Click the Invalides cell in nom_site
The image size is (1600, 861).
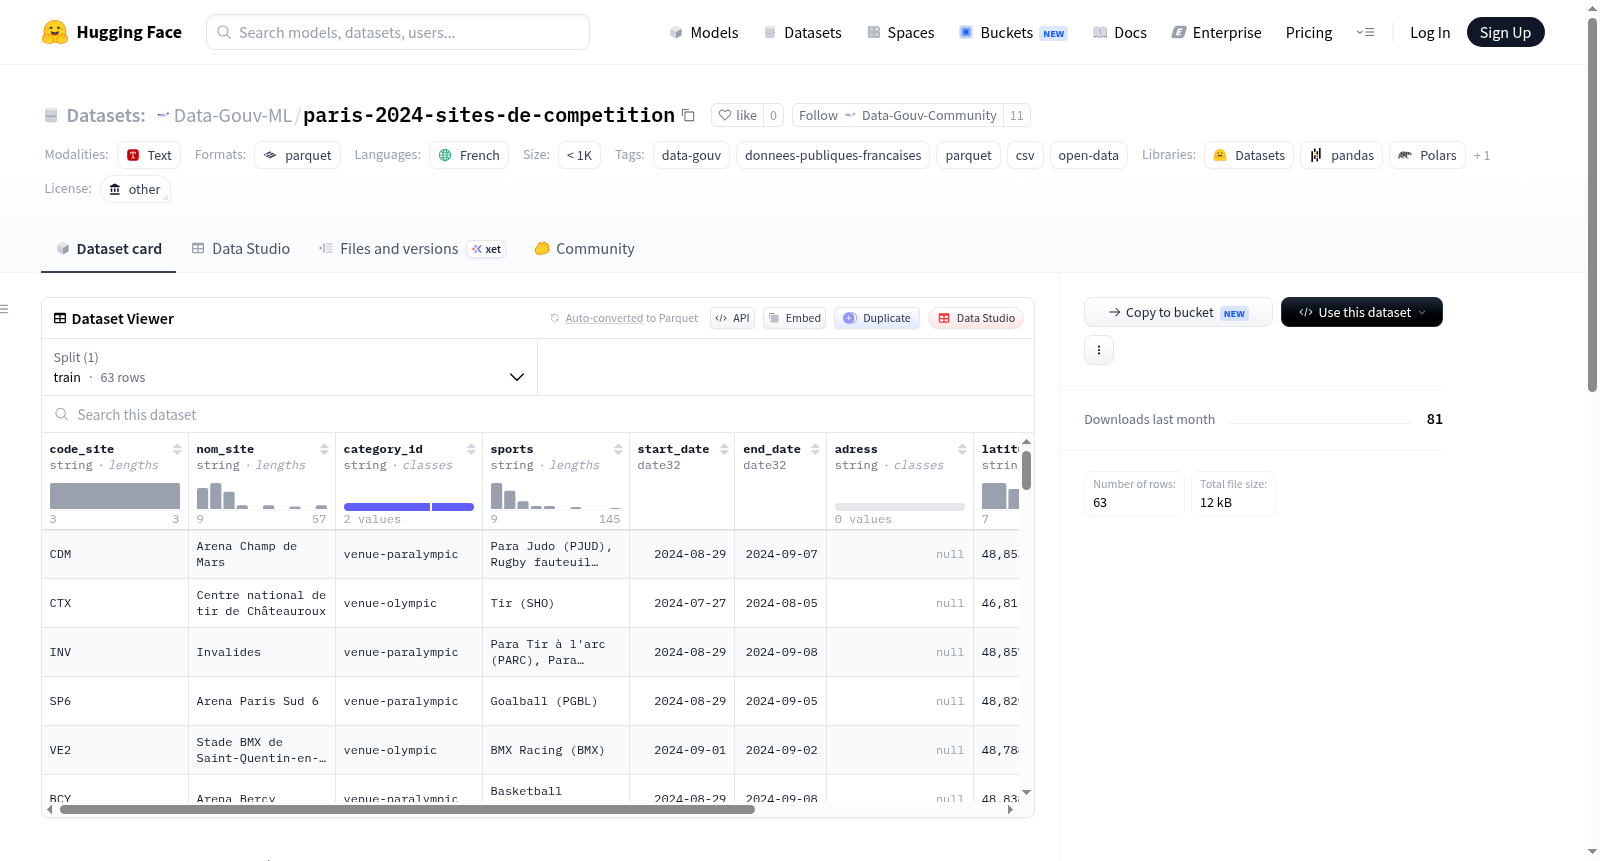(x=262, y=652)
